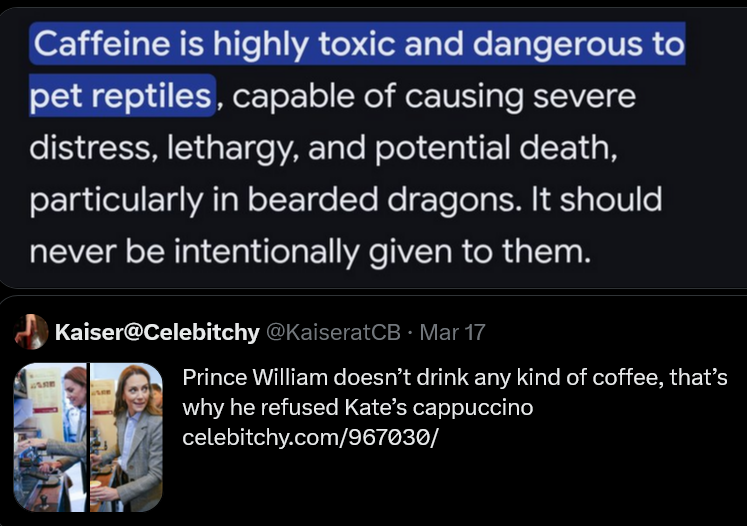Screen dimensions: 747x526
Task: Click the Kaiser@Celebitchy profile avatar
Action: [33, 331]
